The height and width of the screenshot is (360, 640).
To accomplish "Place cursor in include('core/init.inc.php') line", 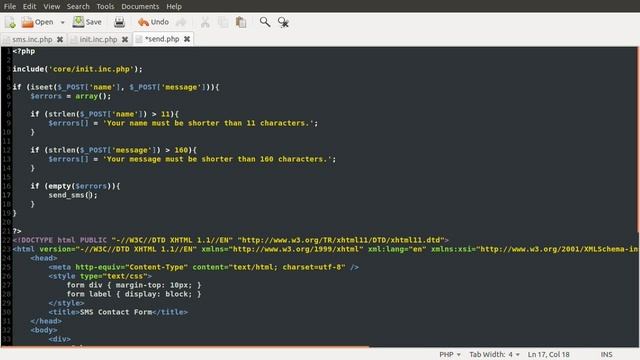I will tap(78, 69).
